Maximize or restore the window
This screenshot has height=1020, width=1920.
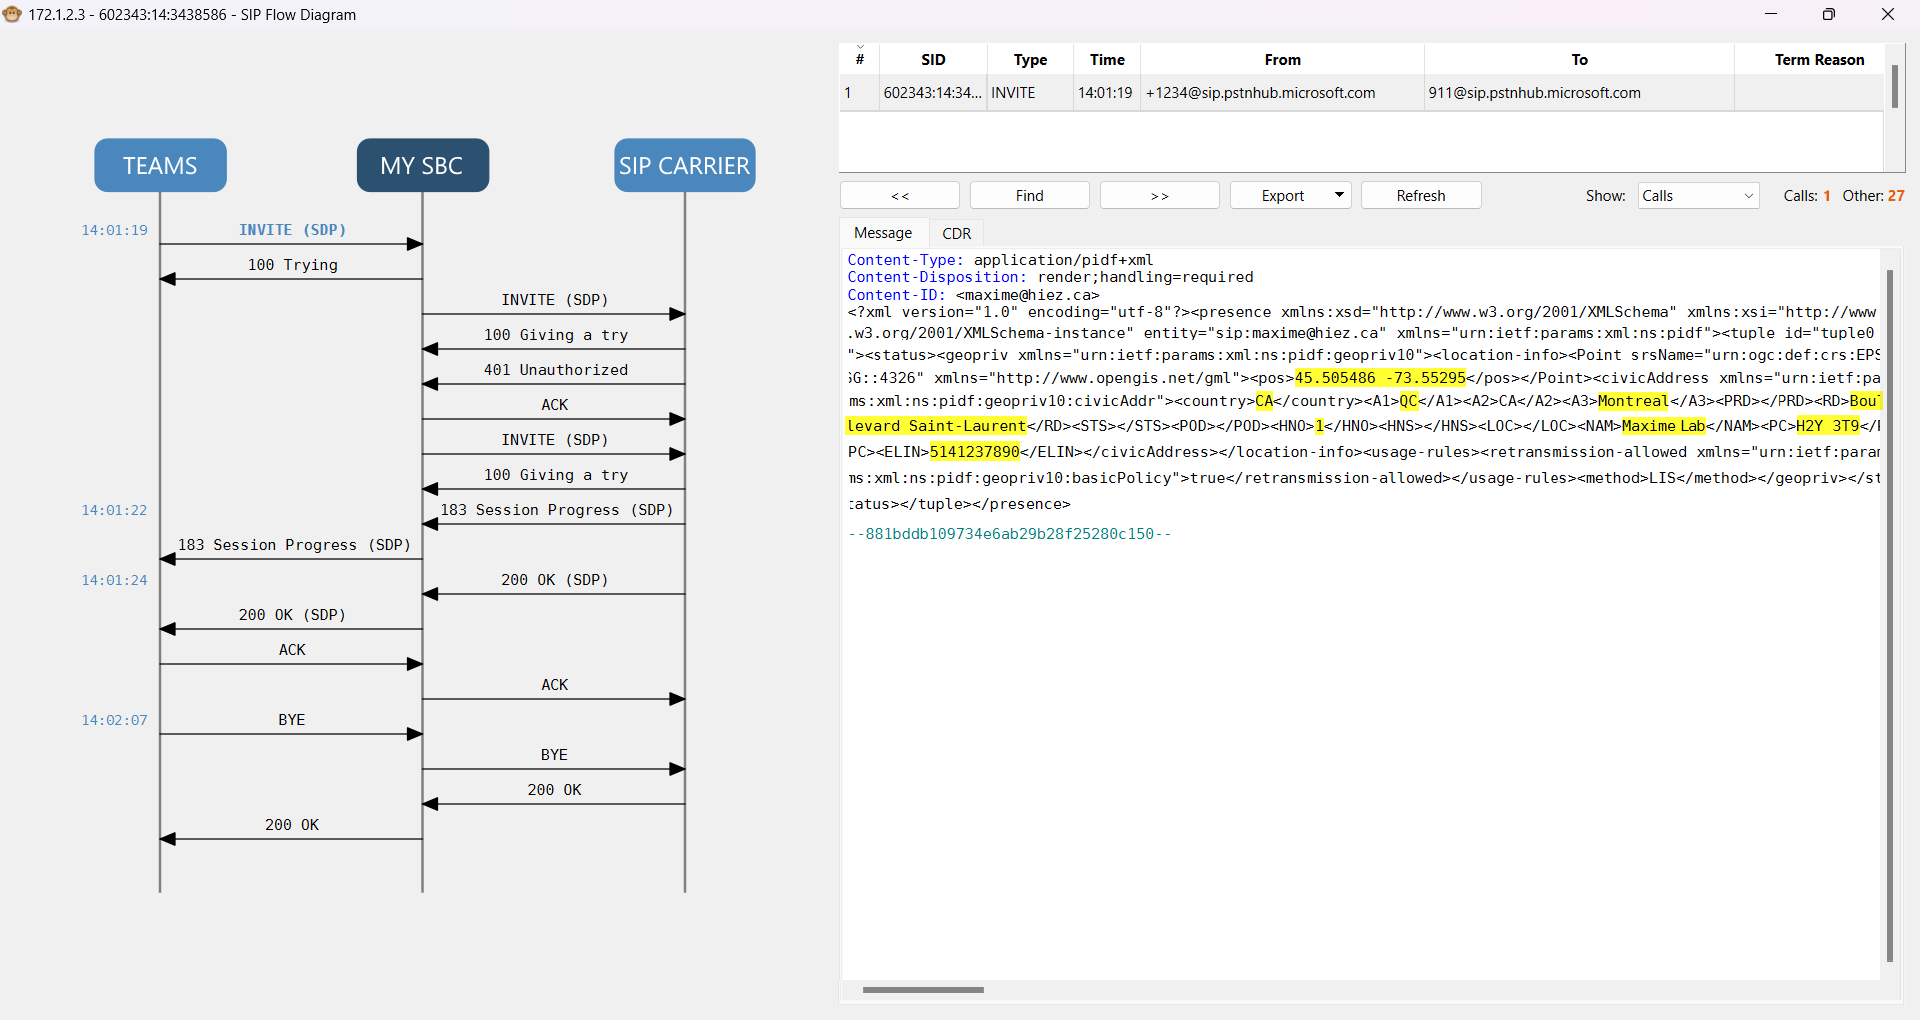[x=1828, y=14]
